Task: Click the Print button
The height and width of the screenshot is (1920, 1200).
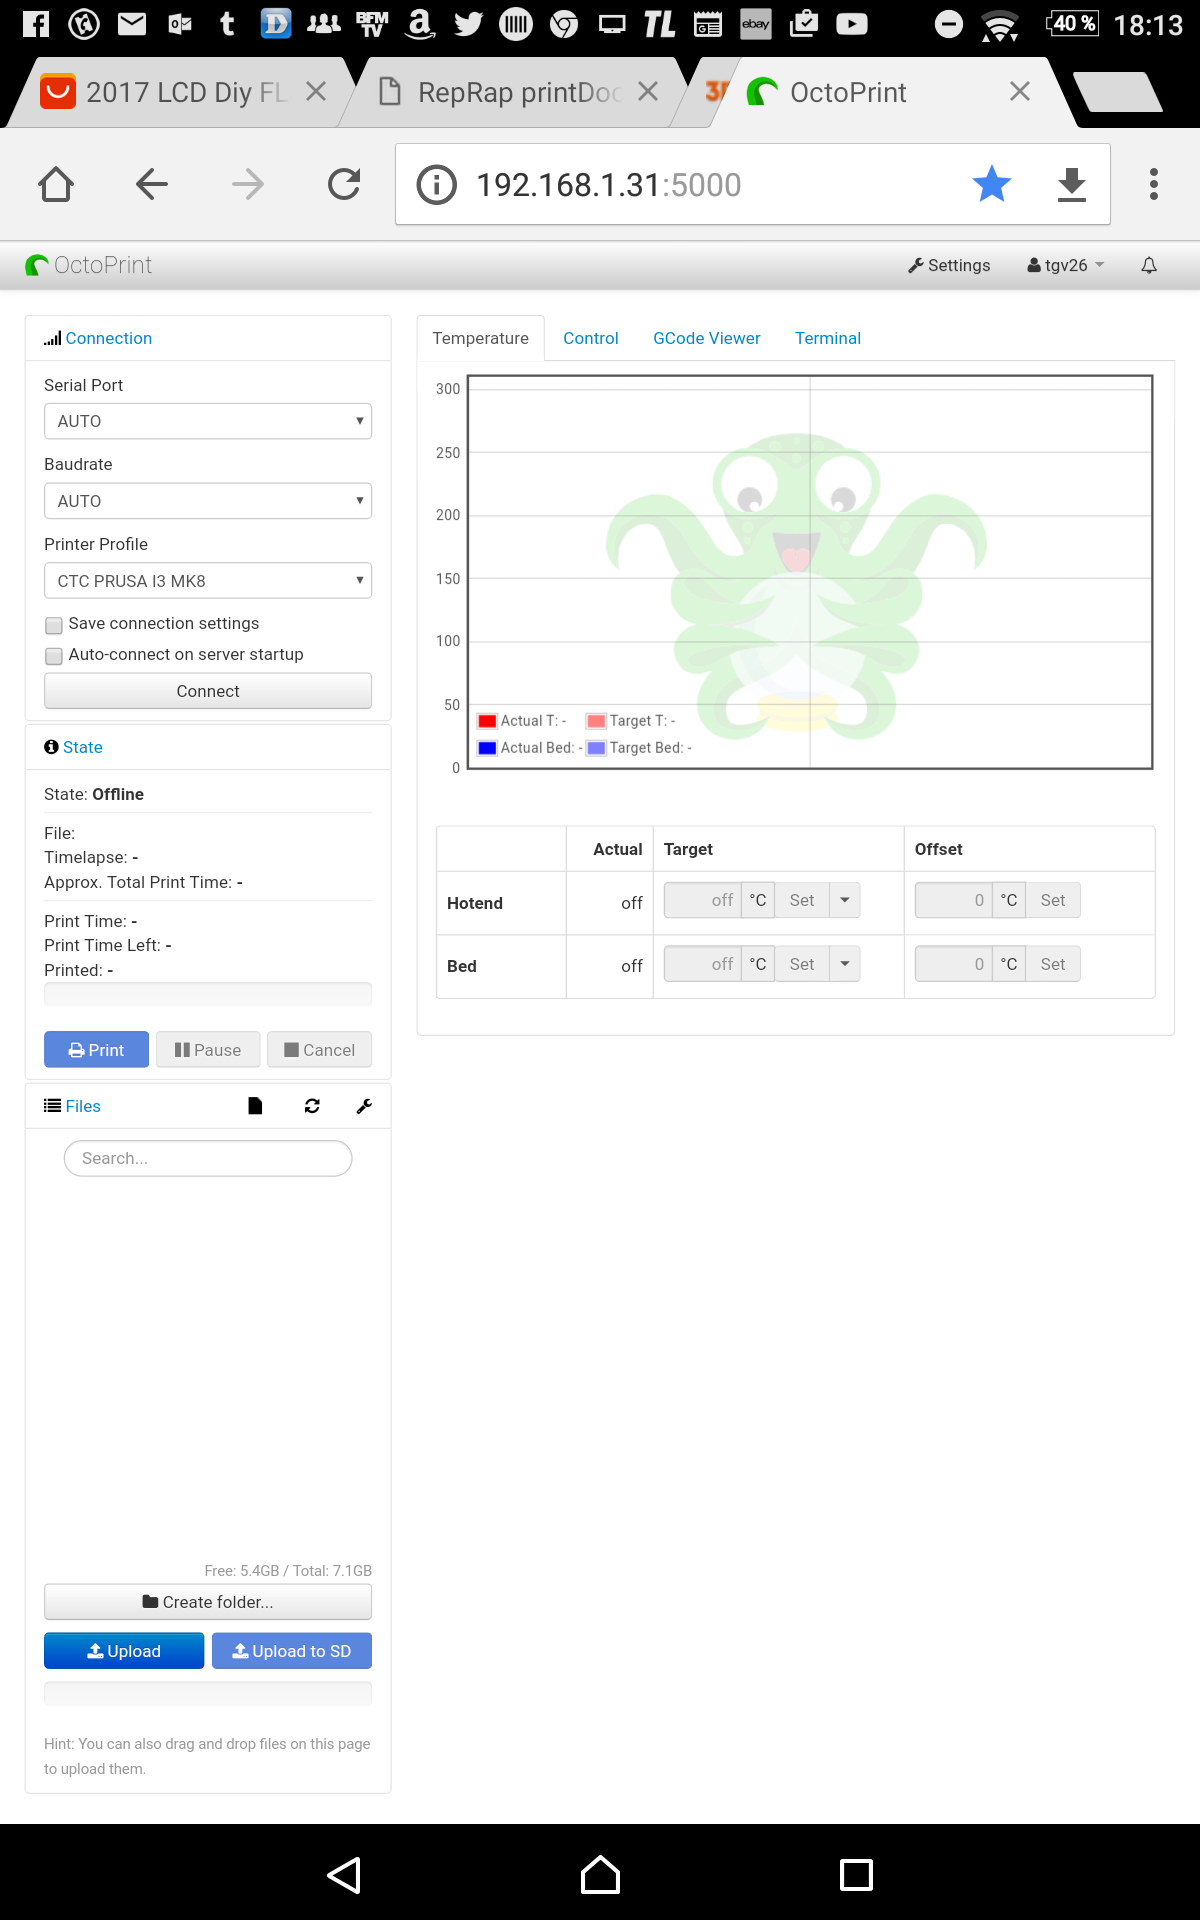Action: pos(96,1050)
